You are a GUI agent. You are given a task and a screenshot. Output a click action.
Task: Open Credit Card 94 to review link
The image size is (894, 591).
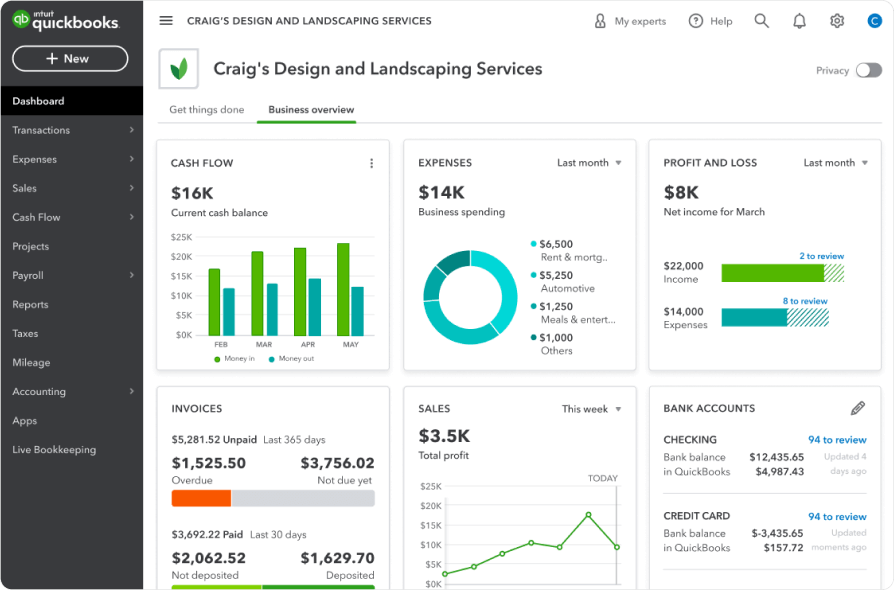tap(837, 516)
